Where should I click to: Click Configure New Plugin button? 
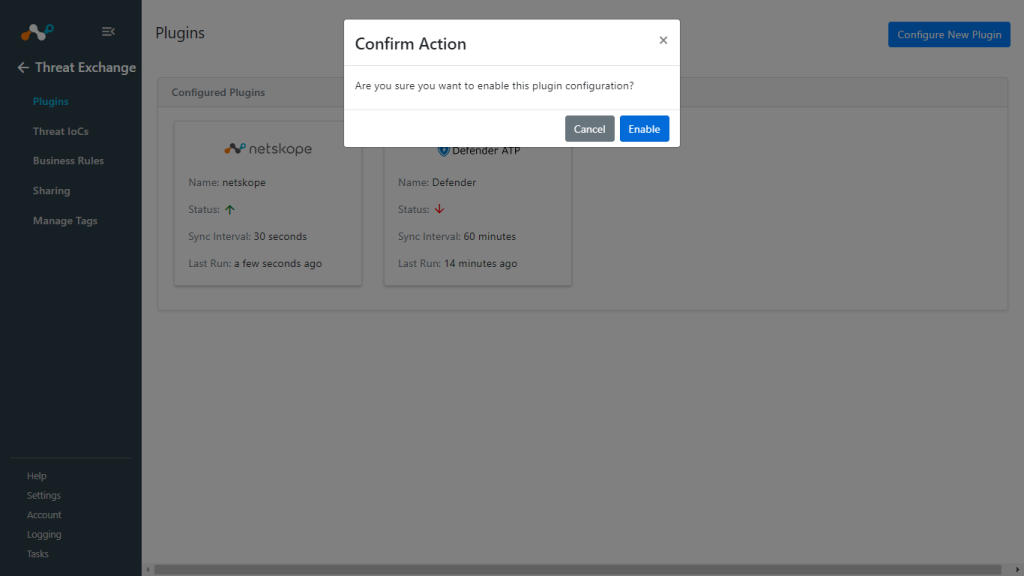(x=948, y=35)
